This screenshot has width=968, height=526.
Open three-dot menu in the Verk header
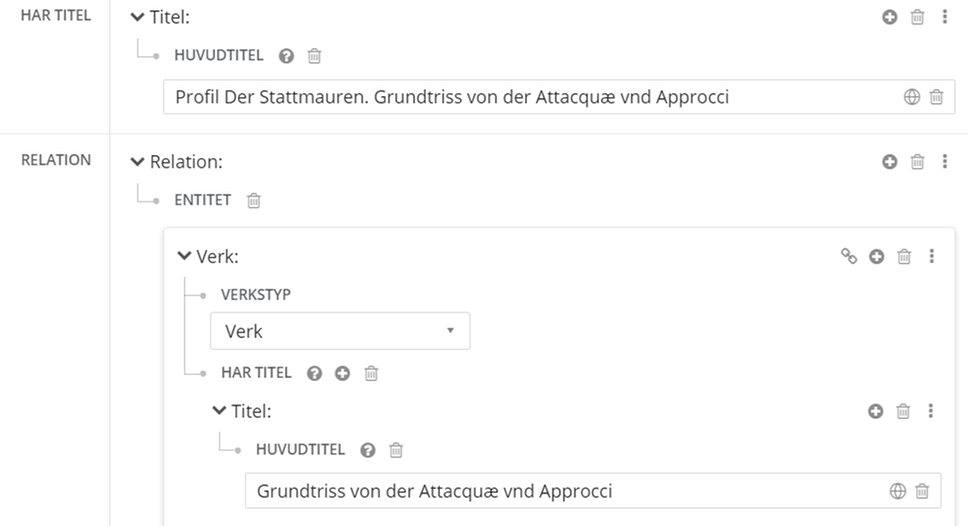pos(931,257)
